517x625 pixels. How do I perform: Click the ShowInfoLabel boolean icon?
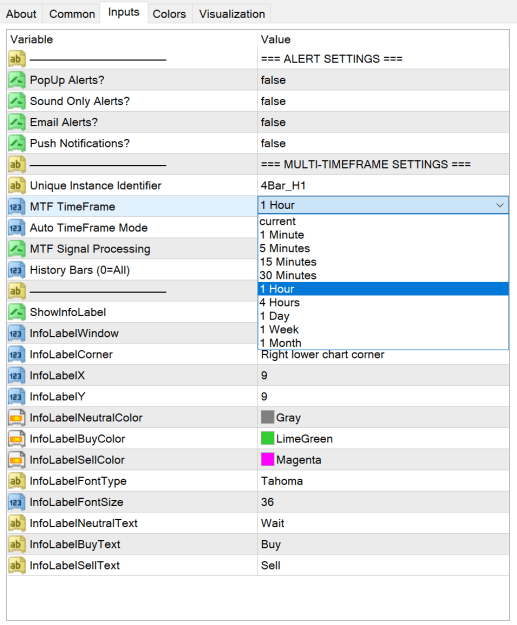pyautogui.click(x=17, y=312)
